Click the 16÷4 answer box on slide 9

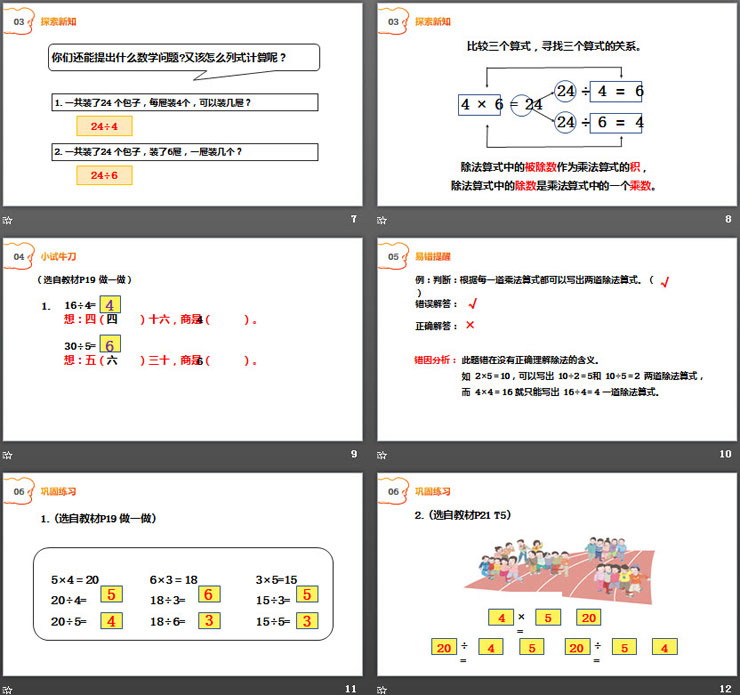coord(110,304)
